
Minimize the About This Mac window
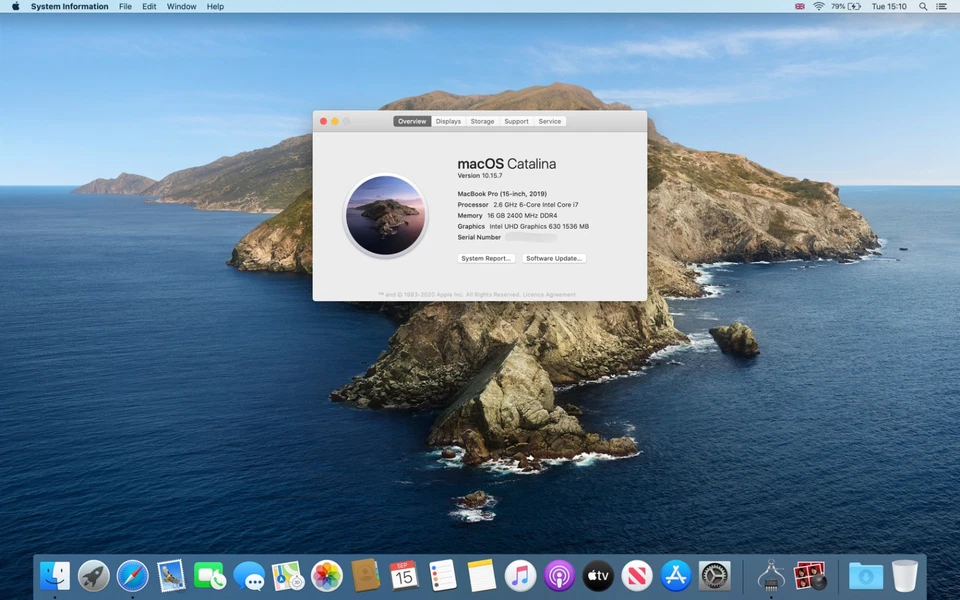(335, 121)
